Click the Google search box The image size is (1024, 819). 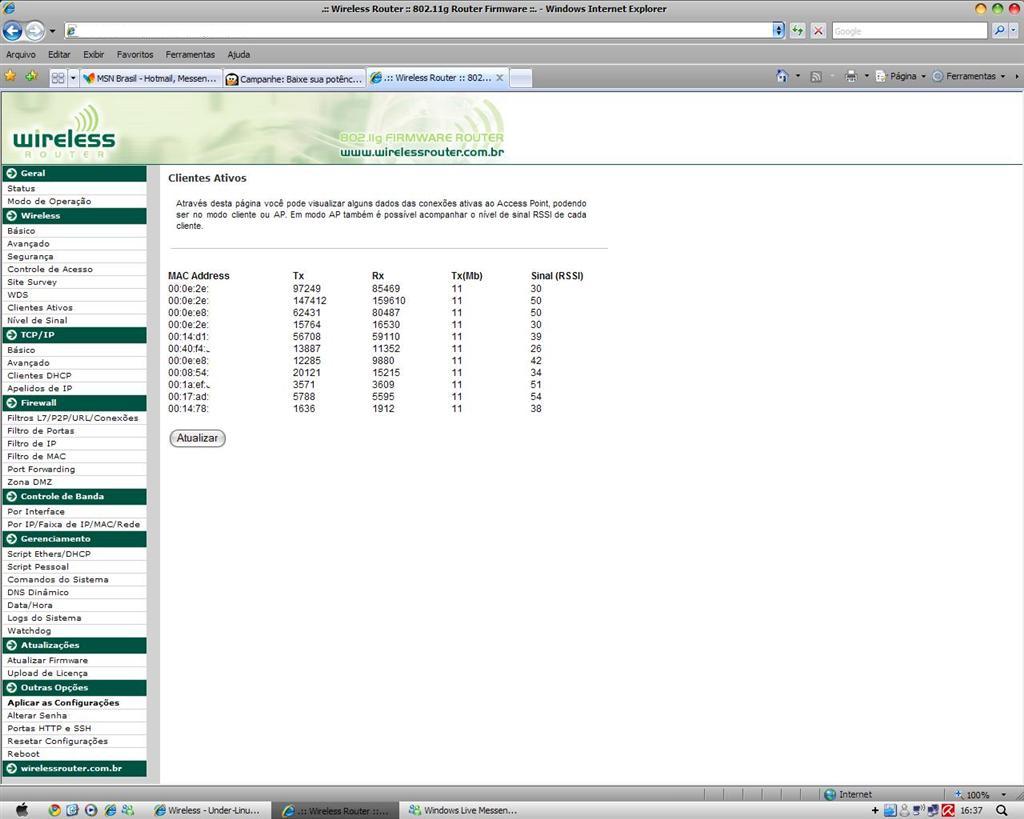tap(909, 31)
